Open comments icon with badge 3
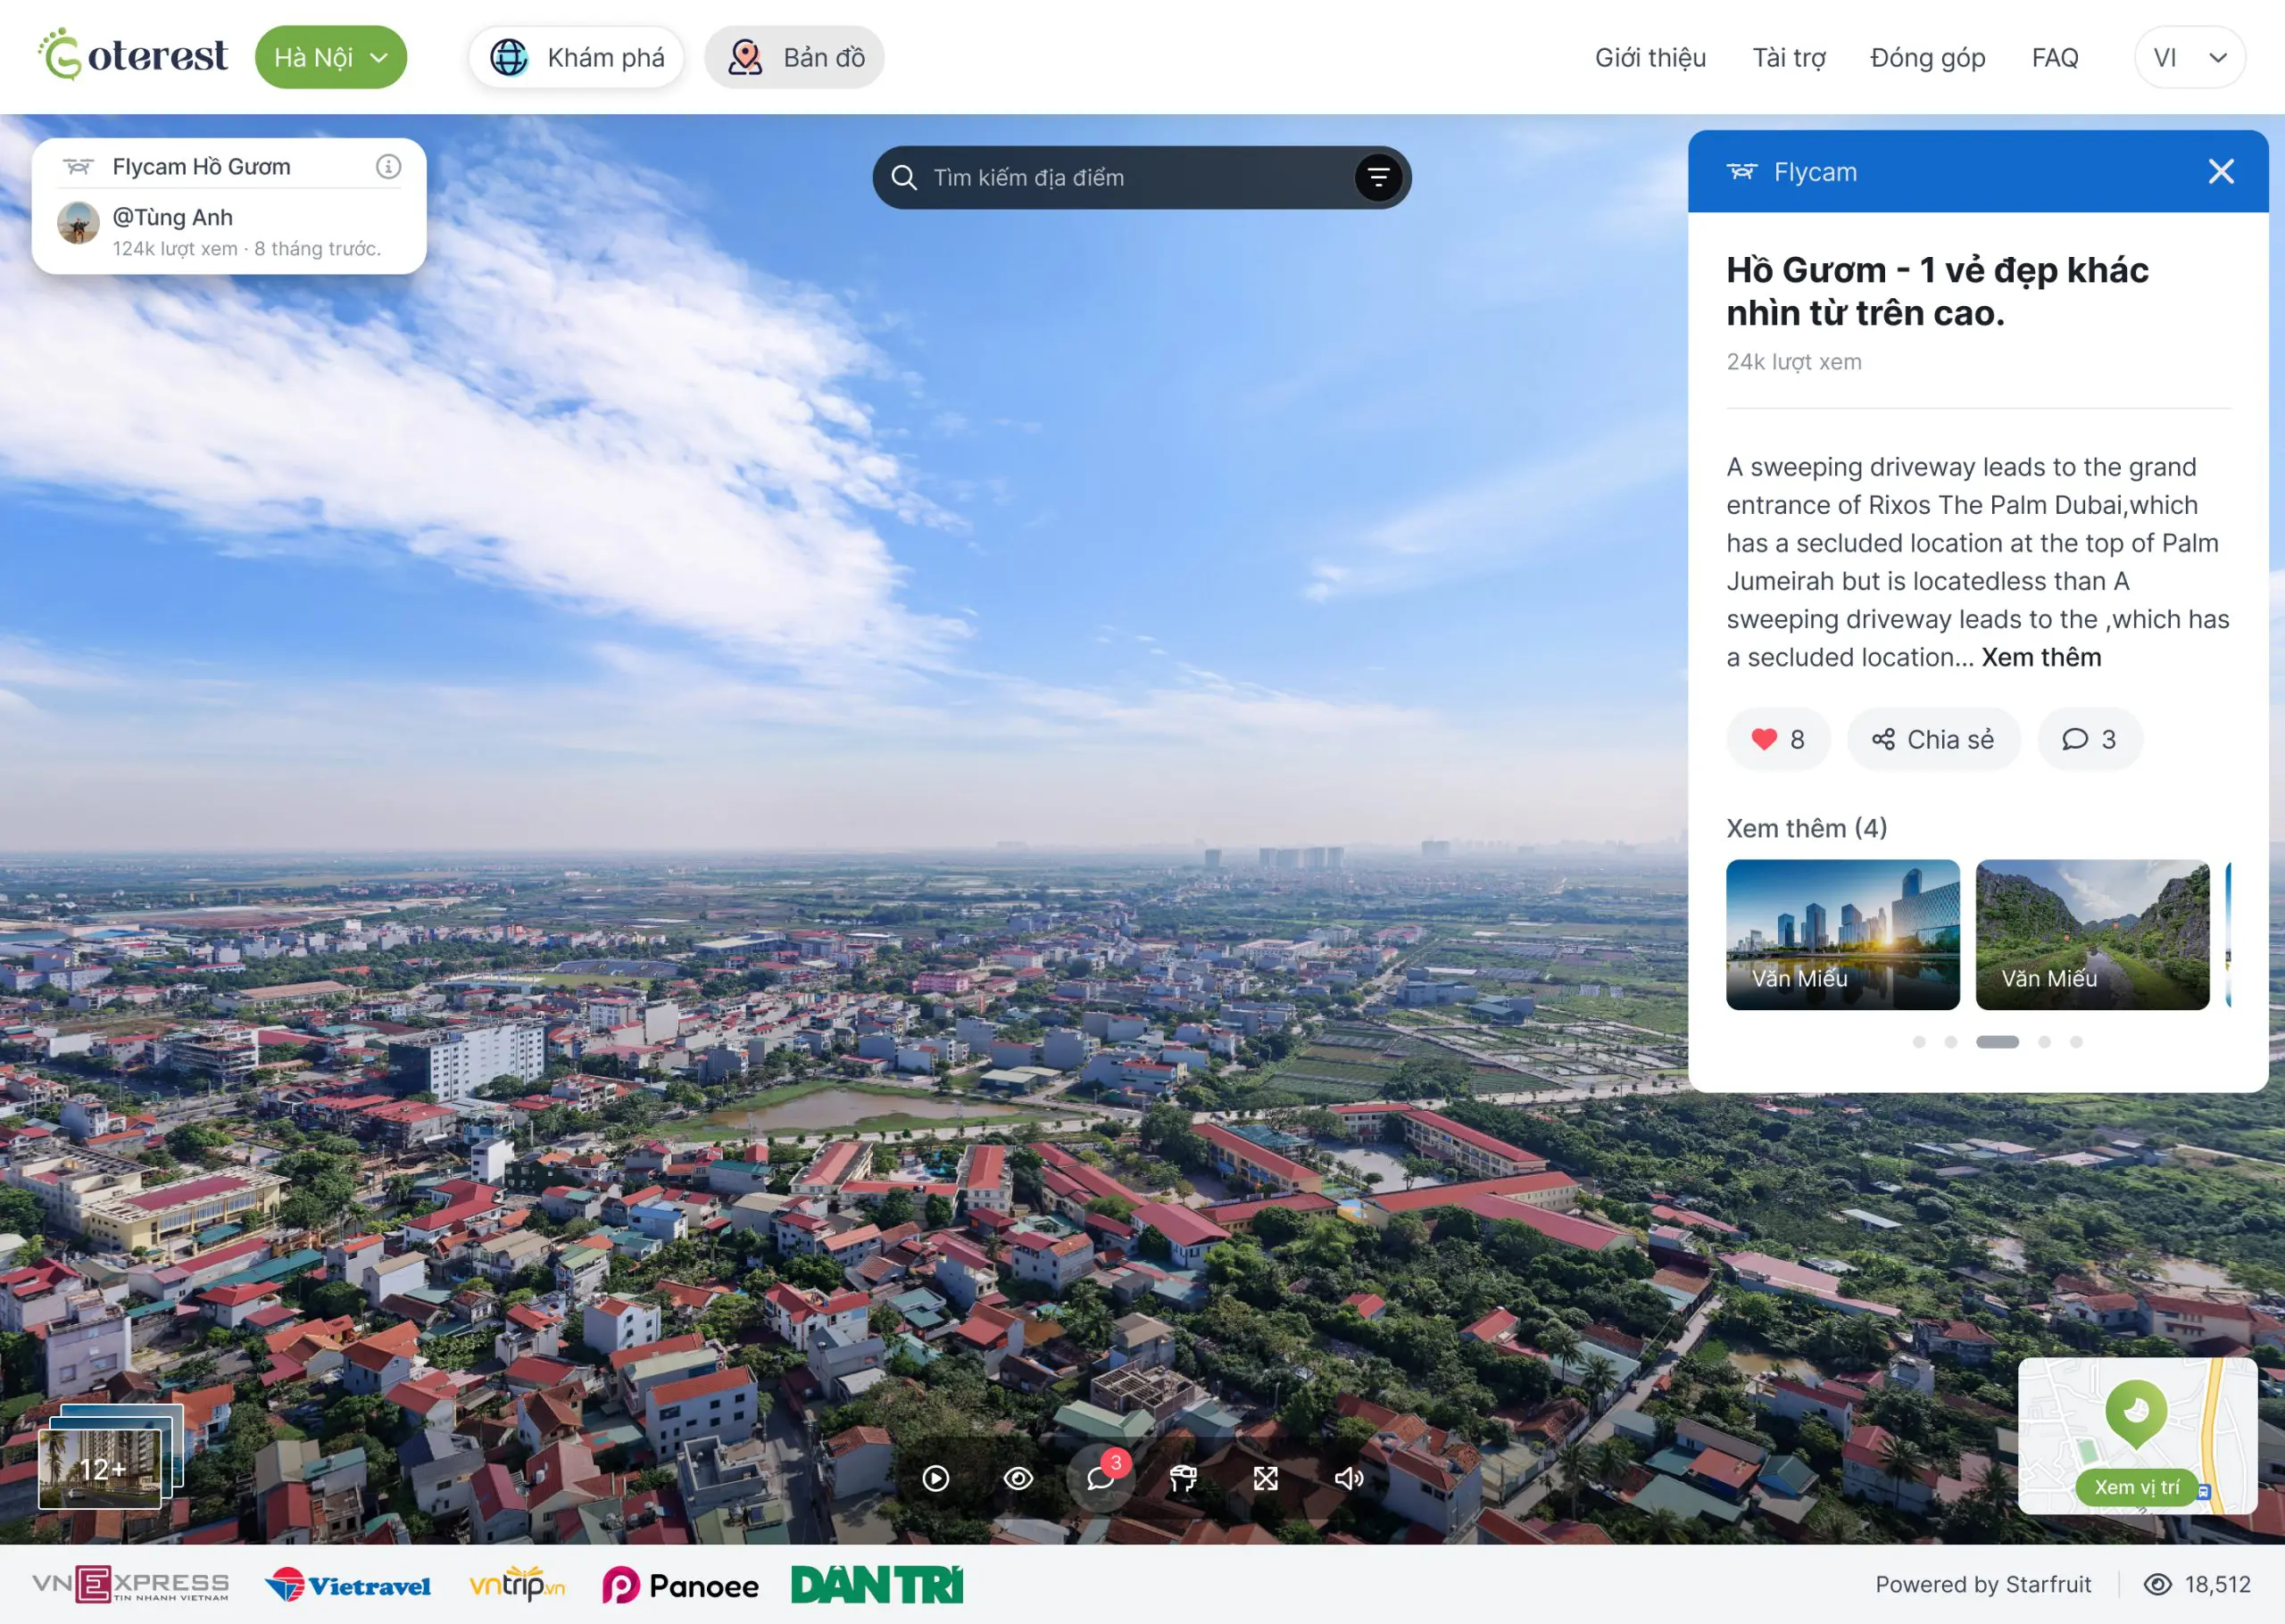This screenshot has width=2285, height=1624. click(x=1100, y=1478)
